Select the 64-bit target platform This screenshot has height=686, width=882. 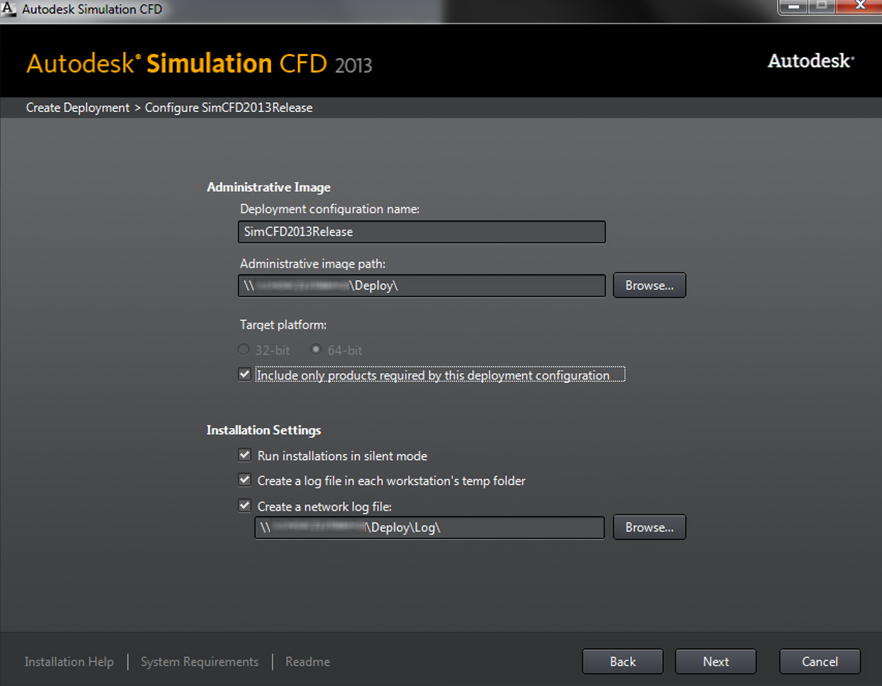(x=316, y=350)
